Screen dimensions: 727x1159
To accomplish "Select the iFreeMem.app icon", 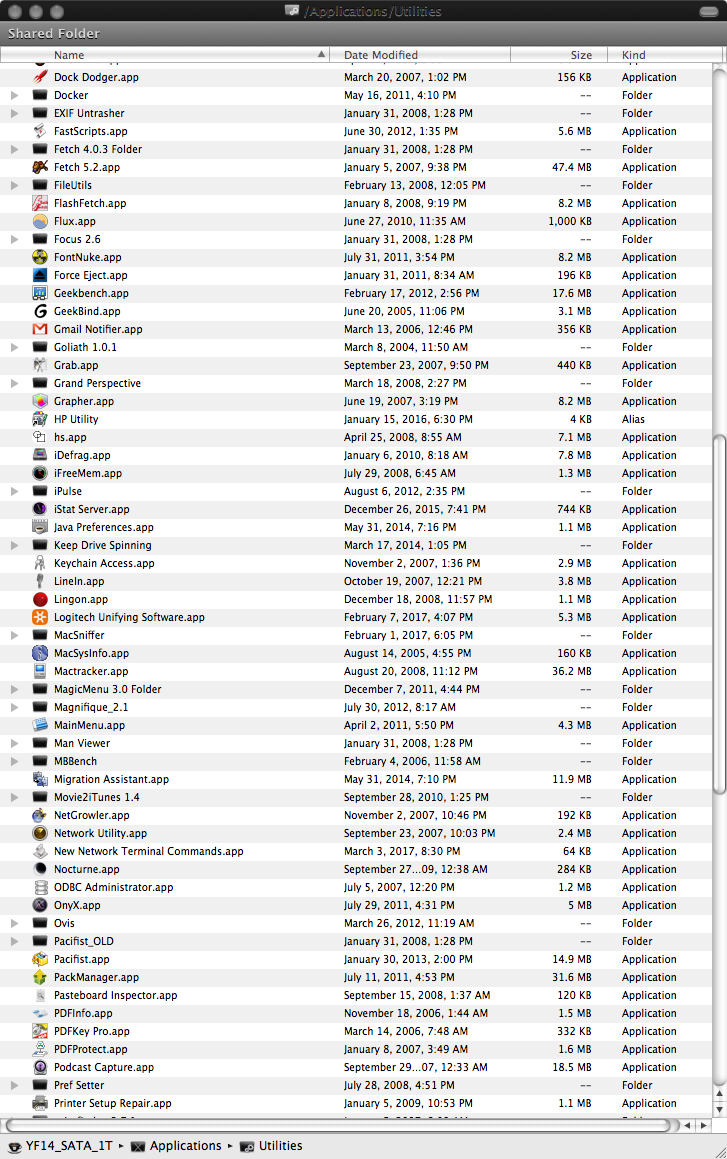I will tap(41, 473).
